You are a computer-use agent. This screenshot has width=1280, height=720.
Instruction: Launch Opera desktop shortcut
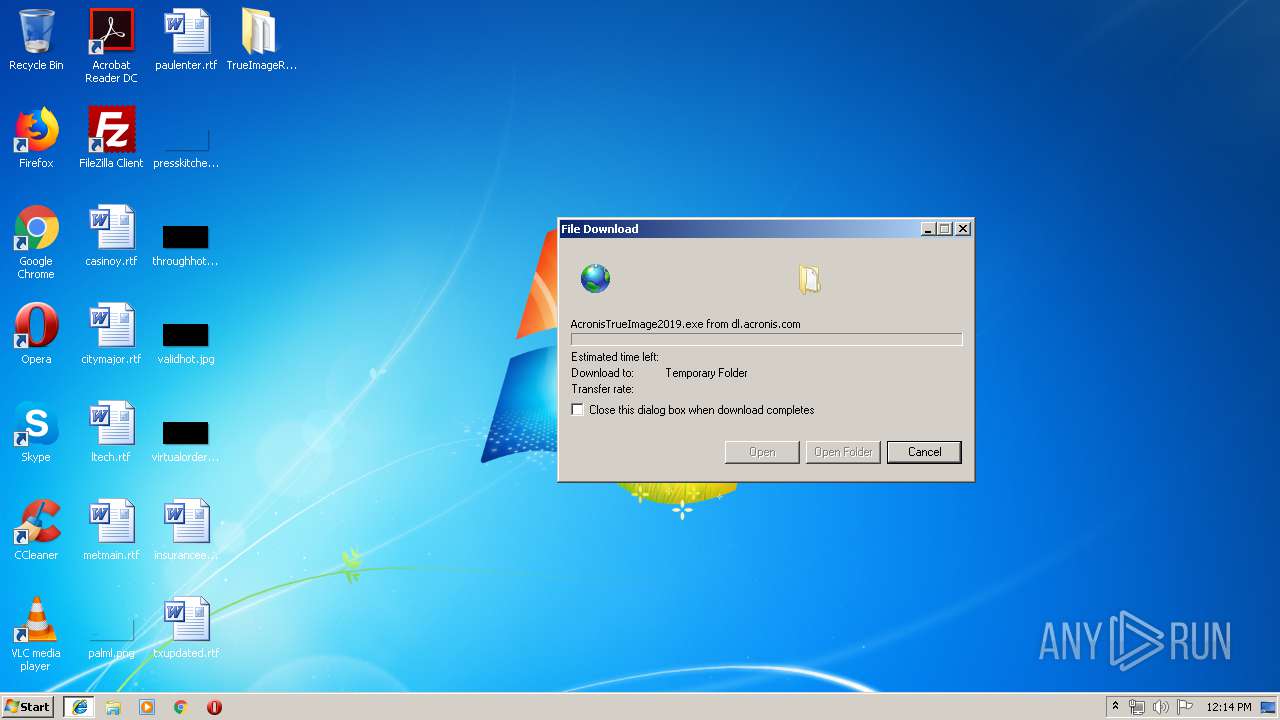(36, 334)
